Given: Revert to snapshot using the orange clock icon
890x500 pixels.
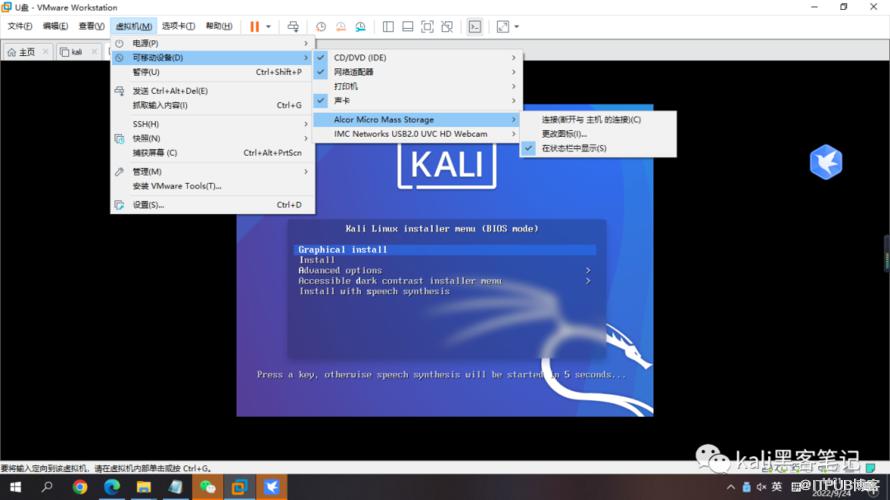Looking at the screenshot, I should pos(341,27).
